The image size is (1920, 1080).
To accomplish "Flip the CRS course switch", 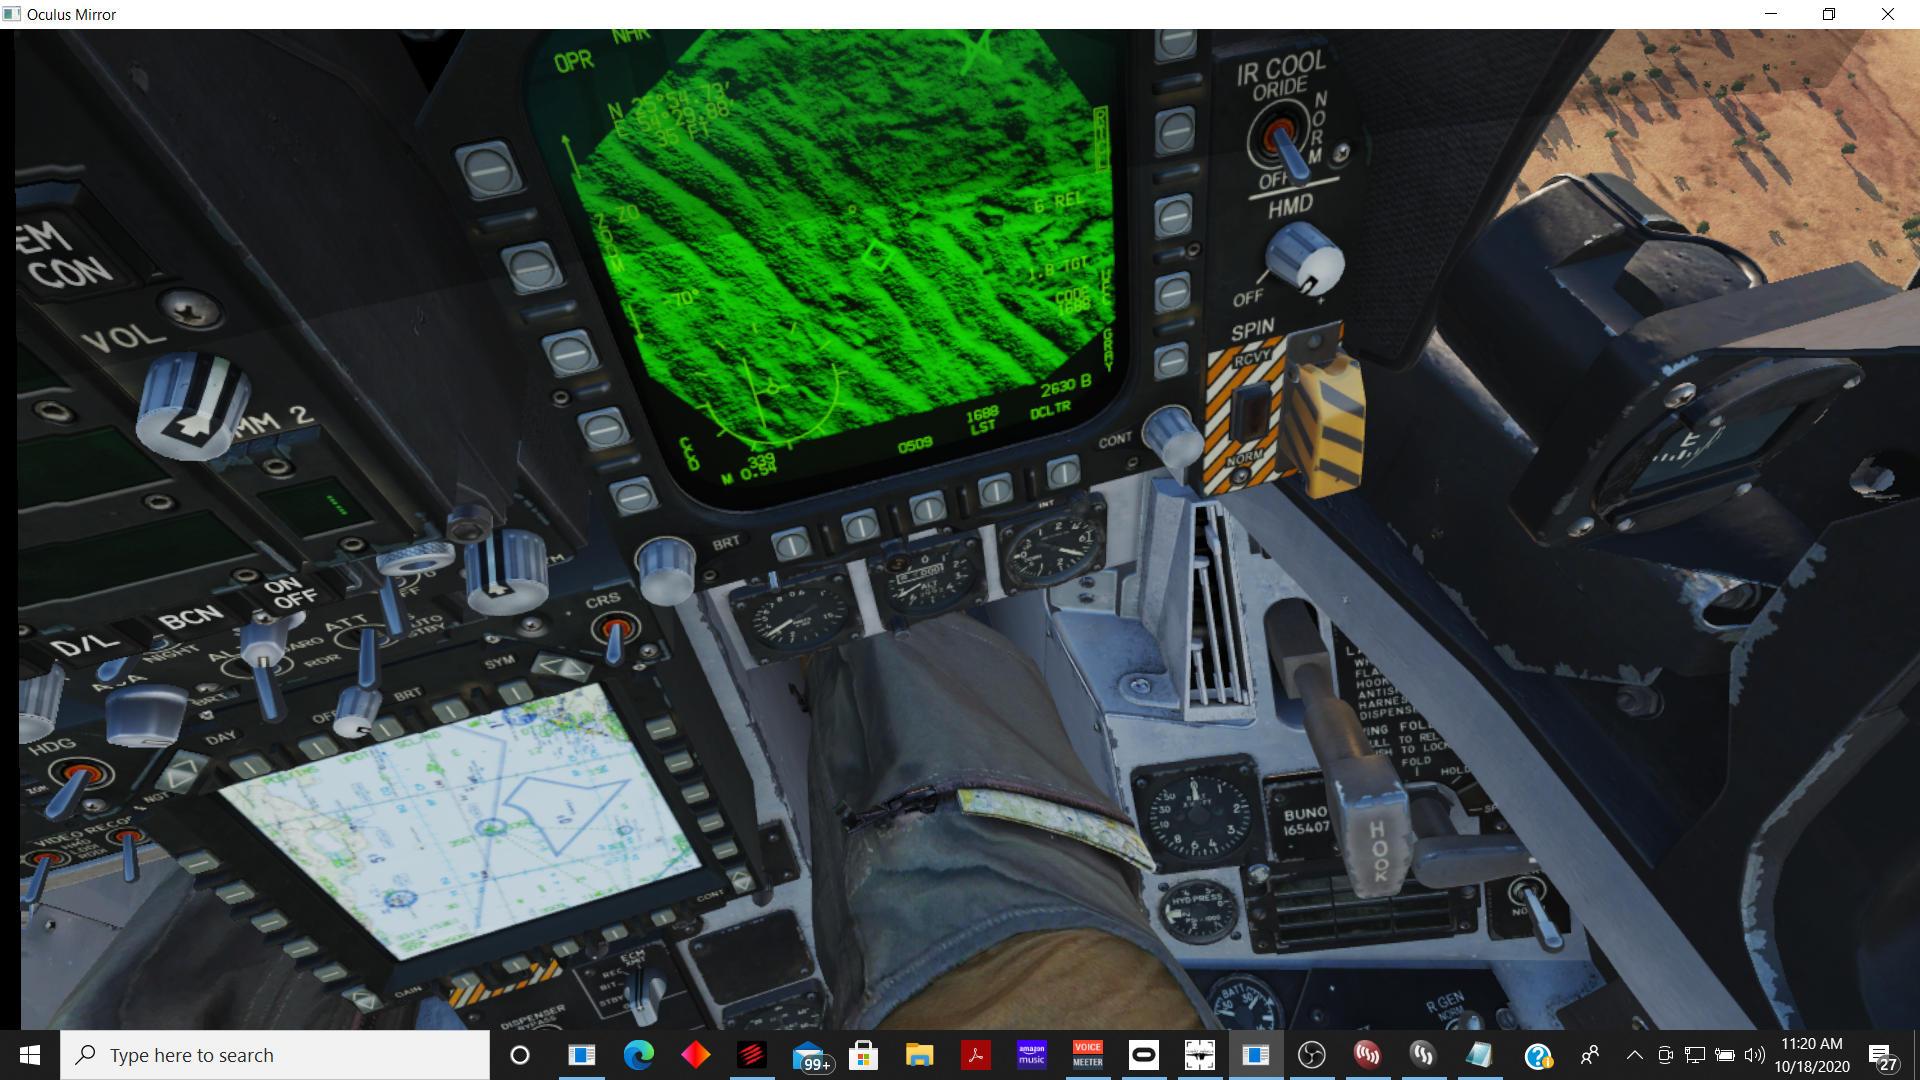I will (x=614, y=635).
